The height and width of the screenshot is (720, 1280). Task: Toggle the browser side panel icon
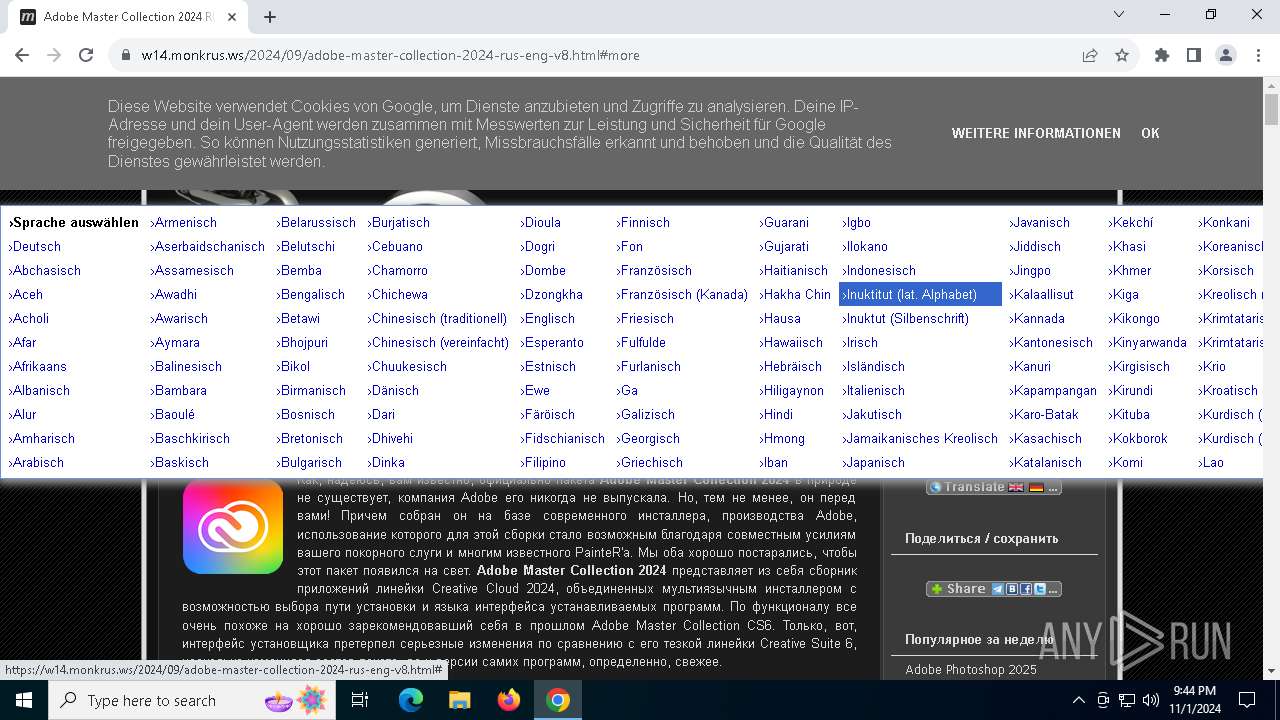coord(1194,55)
